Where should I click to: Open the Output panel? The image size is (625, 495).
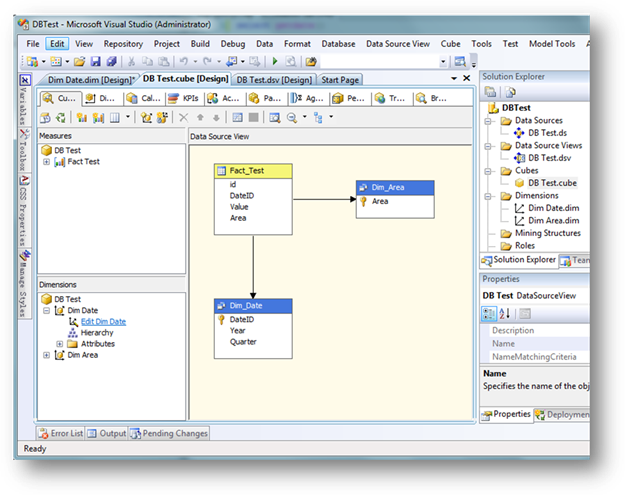pos(107,433)
